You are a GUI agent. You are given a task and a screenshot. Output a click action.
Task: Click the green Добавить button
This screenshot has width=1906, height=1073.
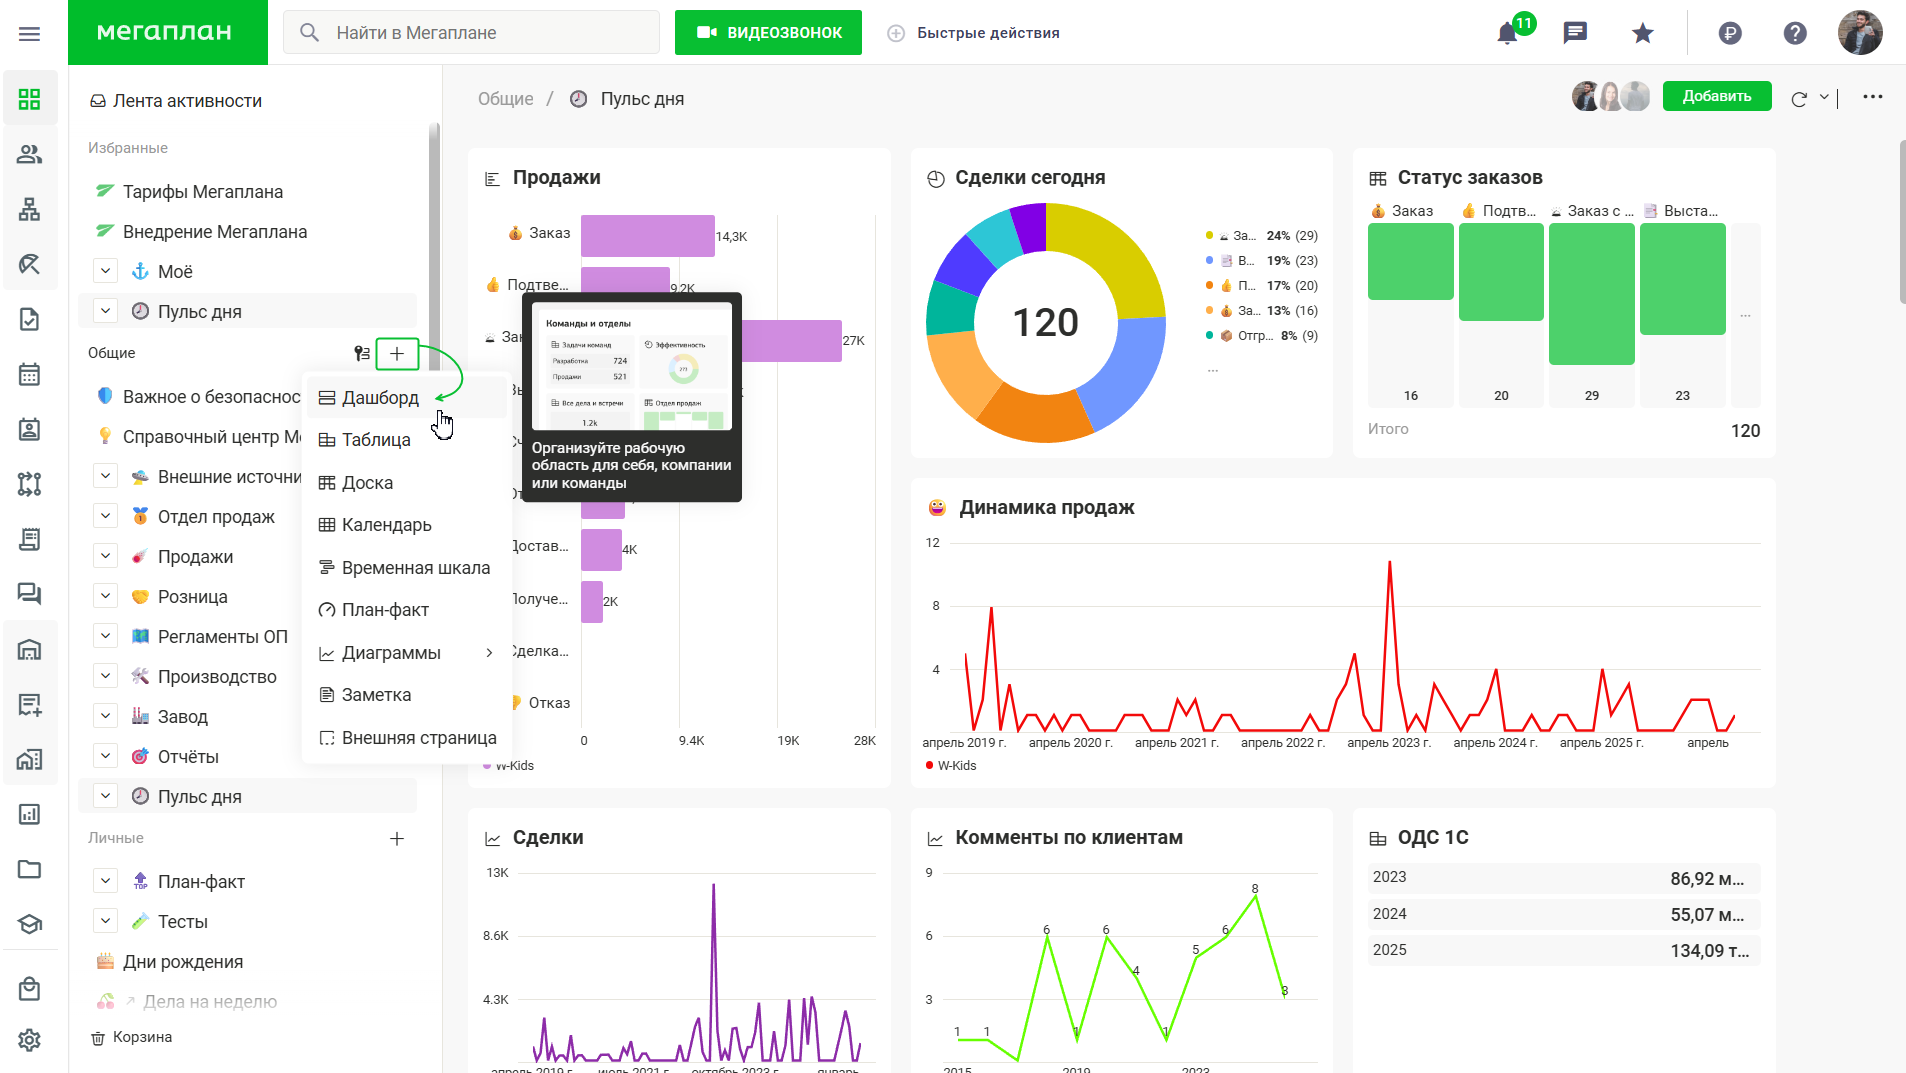pyautogui.click(x=1717, y=96)
